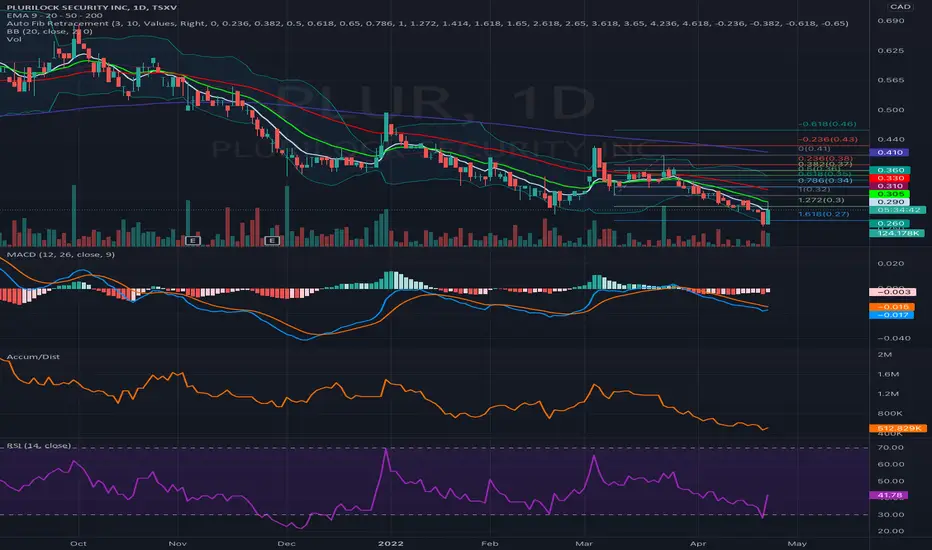Click the -0.236(0.43) Fib level label
The height and width of the screenshot is (550, 932).
coord(827,139)
